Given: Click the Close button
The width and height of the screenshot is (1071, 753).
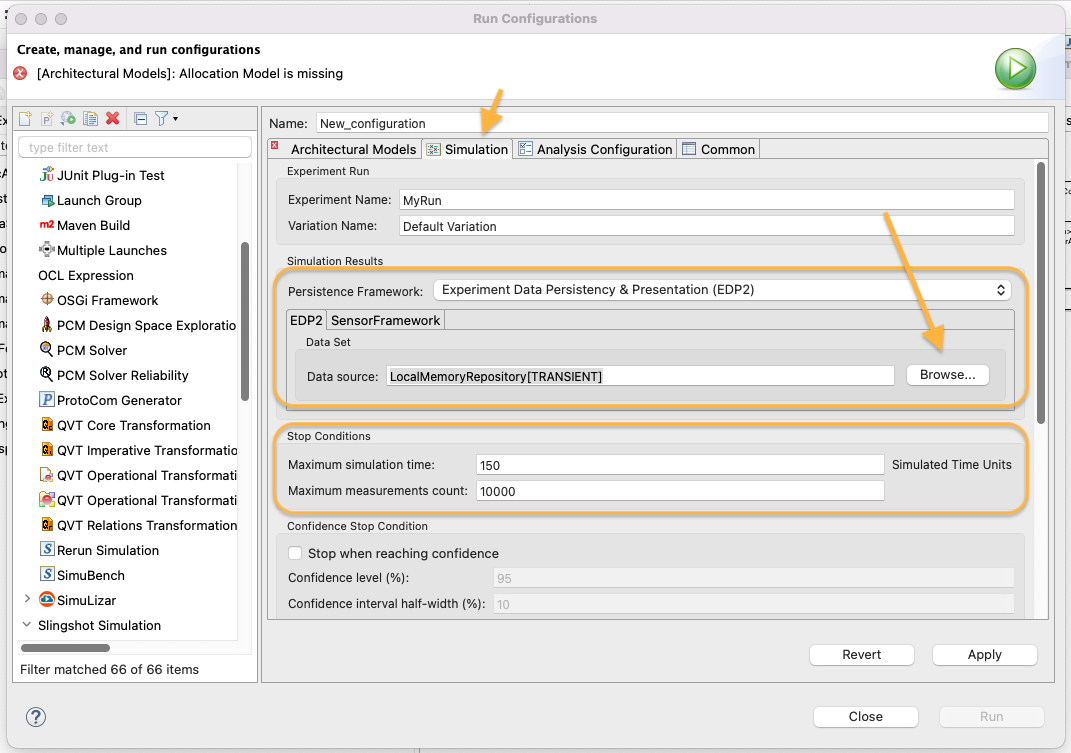Looking at the screenshot, I should point(865,717).
